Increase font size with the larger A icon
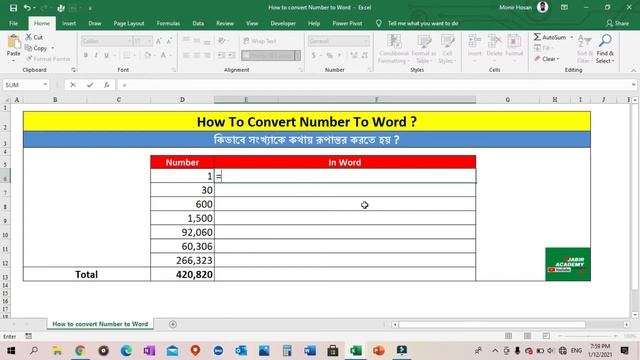The image size is (640, 360). (159, 41)
